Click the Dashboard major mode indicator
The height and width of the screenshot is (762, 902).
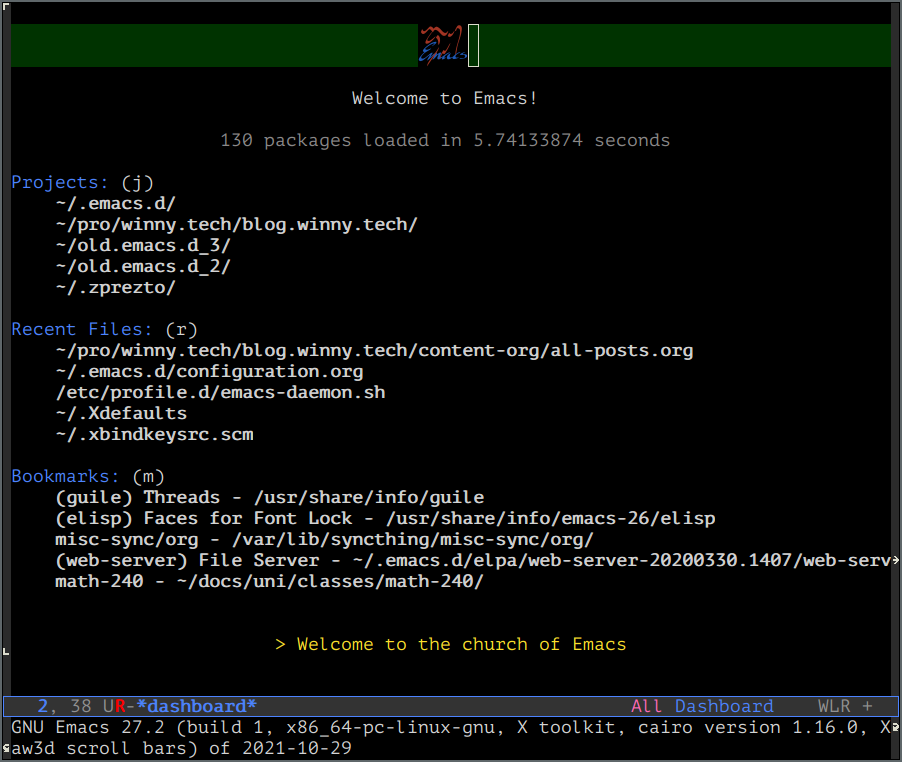coord(724,706)
